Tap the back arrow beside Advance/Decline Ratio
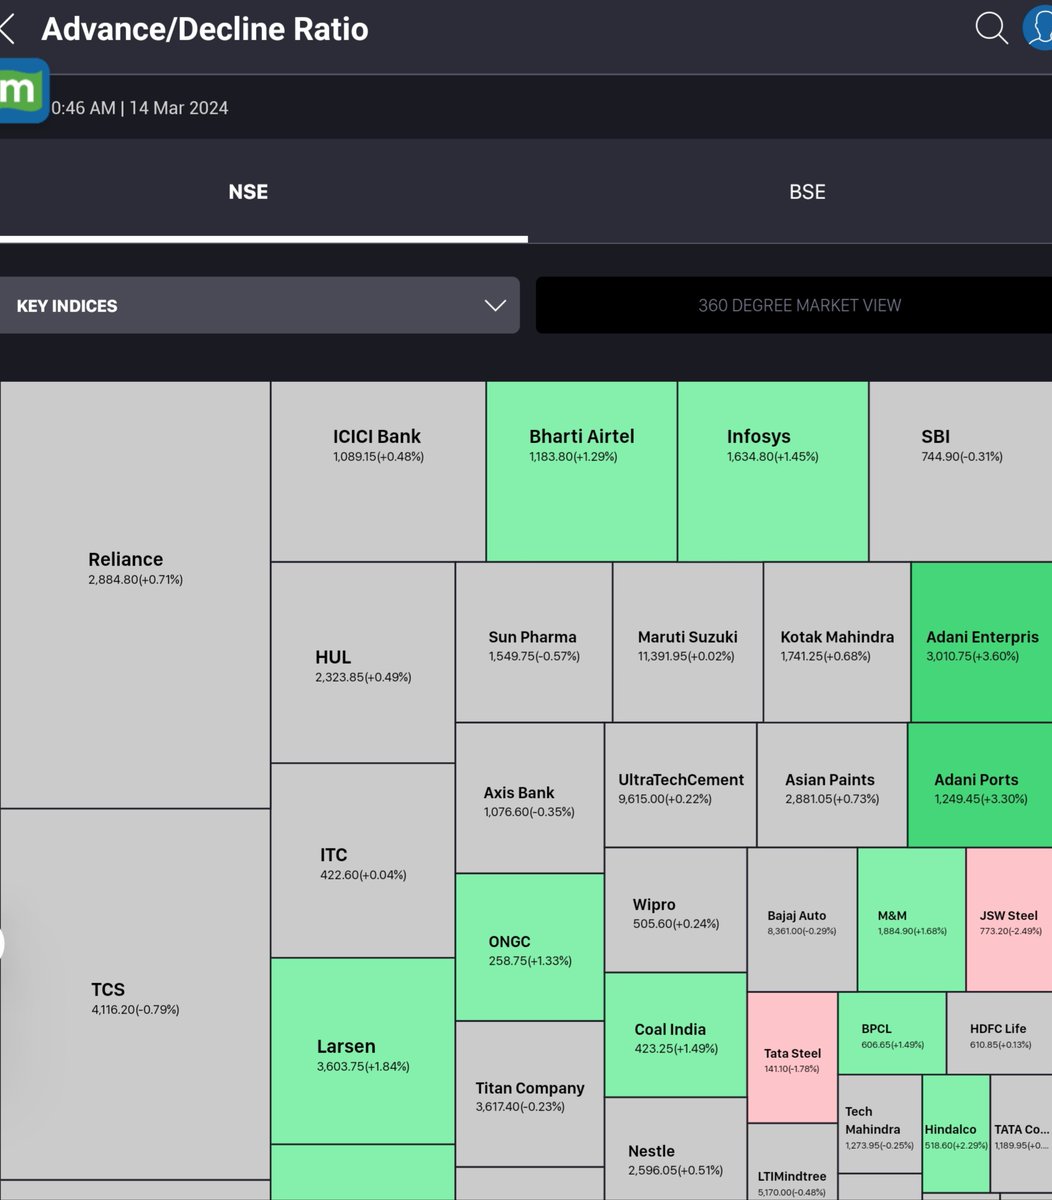This screenshot has height=1200, width=1052. tap(7, 29)
